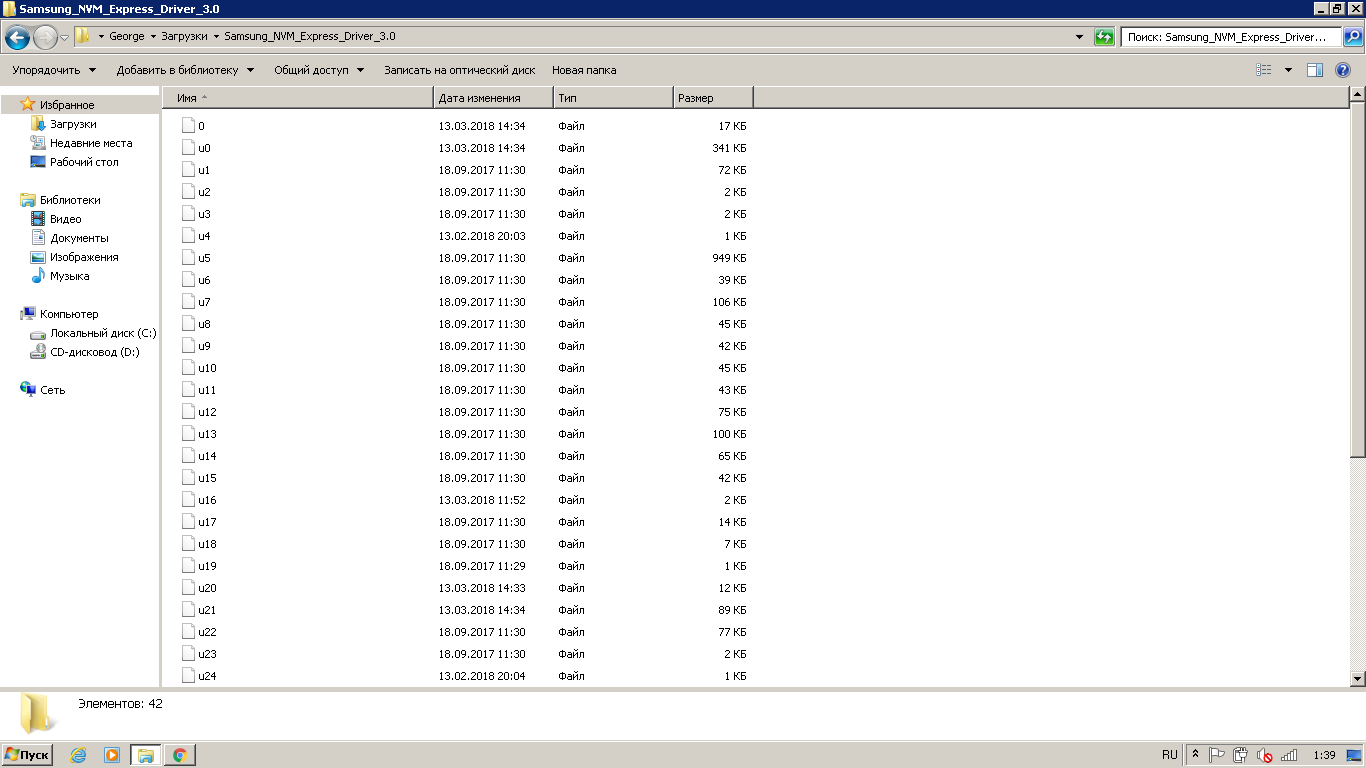Sort by the Имя column header
This screenshot has width=1366, height=768.
click(297, 98)
